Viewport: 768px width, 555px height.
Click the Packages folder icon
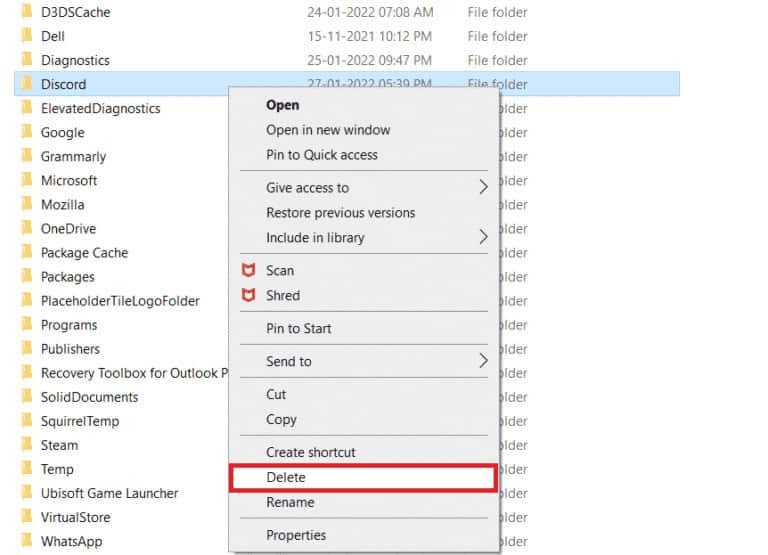(x=27, y=276)
